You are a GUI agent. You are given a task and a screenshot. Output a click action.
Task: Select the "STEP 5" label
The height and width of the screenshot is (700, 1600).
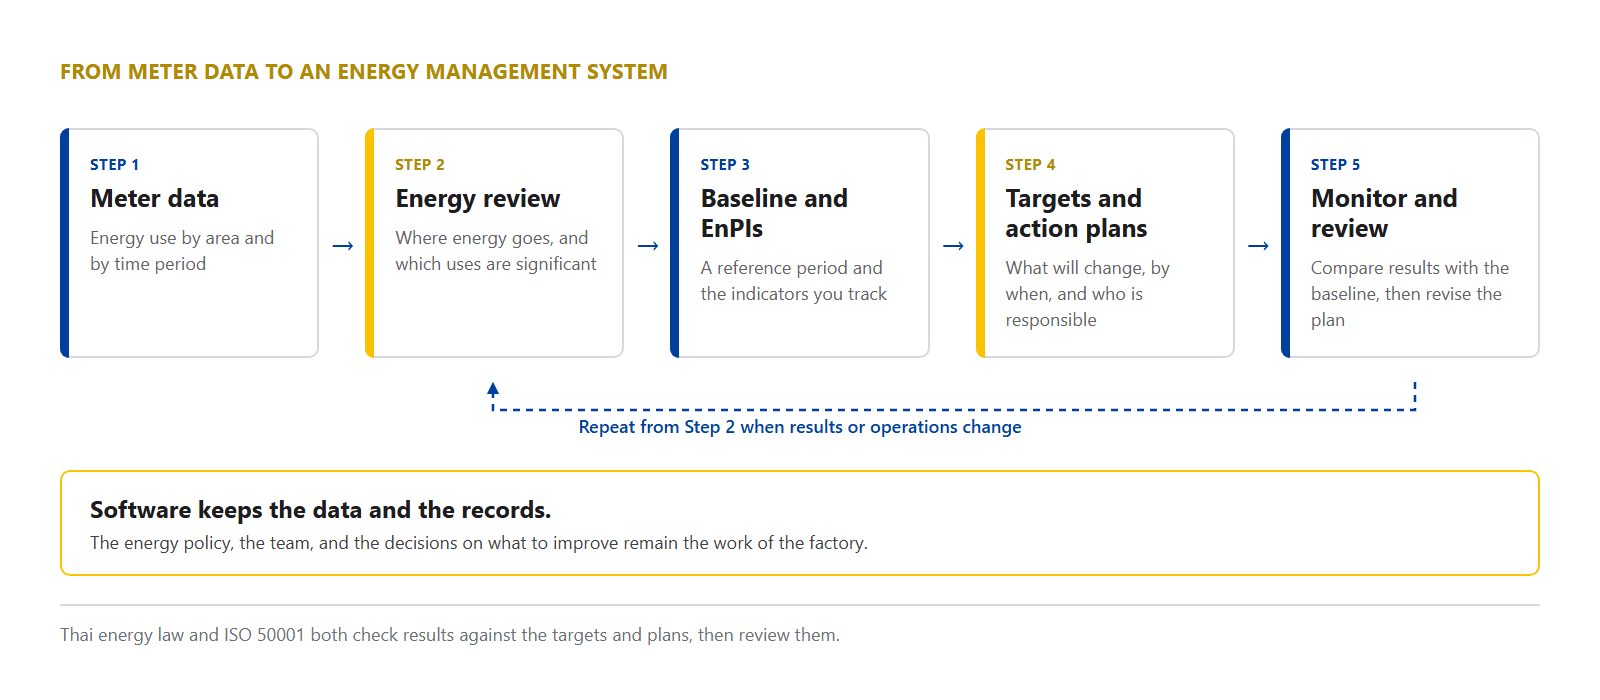point(1336,165)
